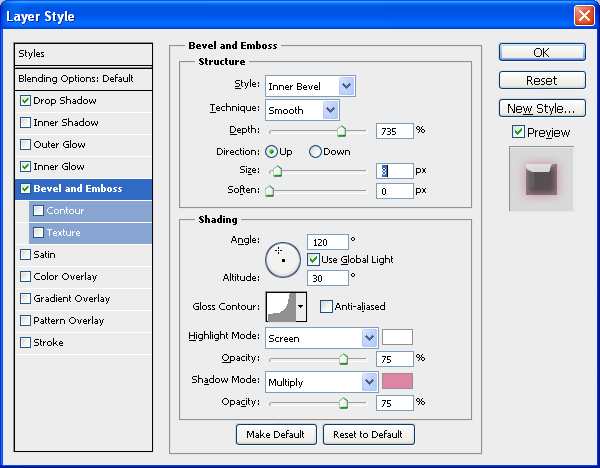The width and height of the screenshot is (600, 468).
Task: Open the pink Shadow color swatch
Action: (397, 381)
